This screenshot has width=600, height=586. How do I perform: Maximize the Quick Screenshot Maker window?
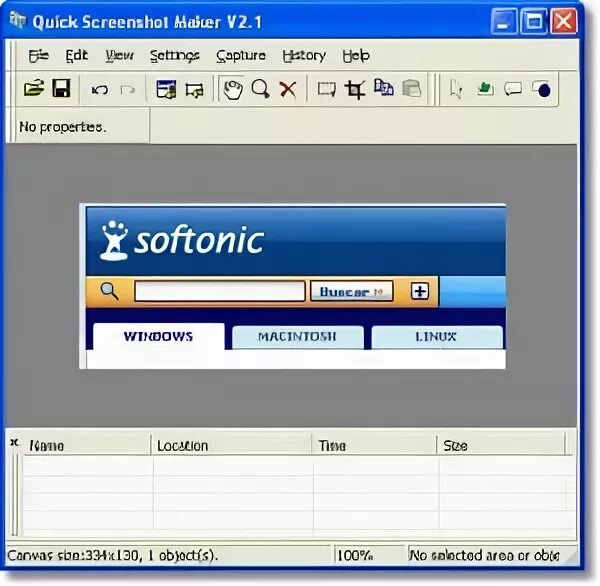534,21
